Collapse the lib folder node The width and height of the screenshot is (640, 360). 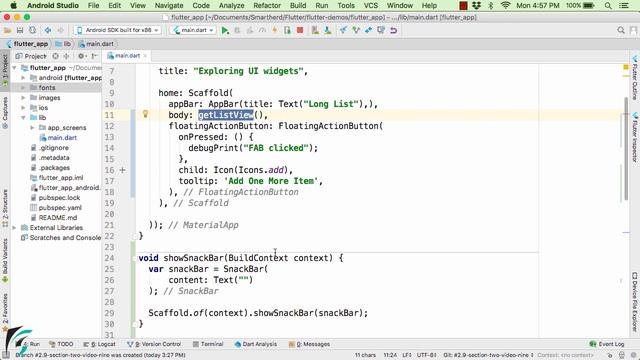tap(23, 118)
